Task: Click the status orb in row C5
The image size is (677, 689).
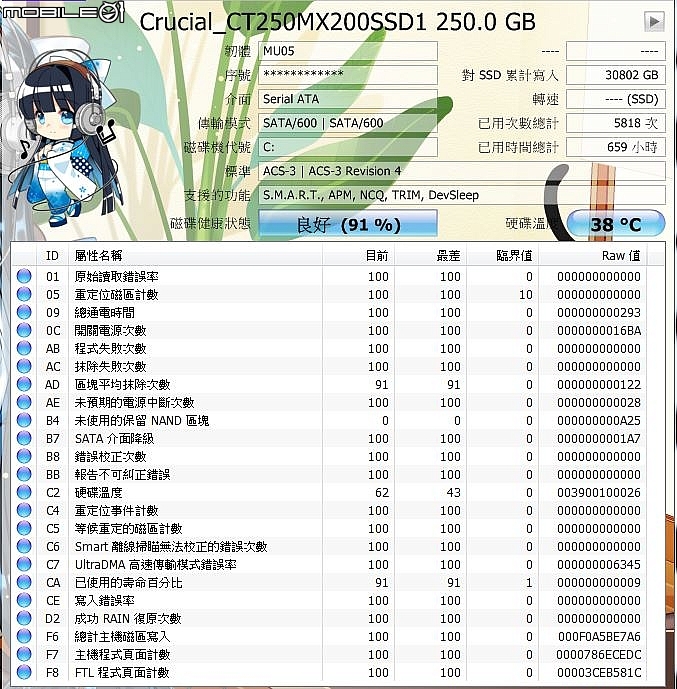Action: tap(24, 528)
